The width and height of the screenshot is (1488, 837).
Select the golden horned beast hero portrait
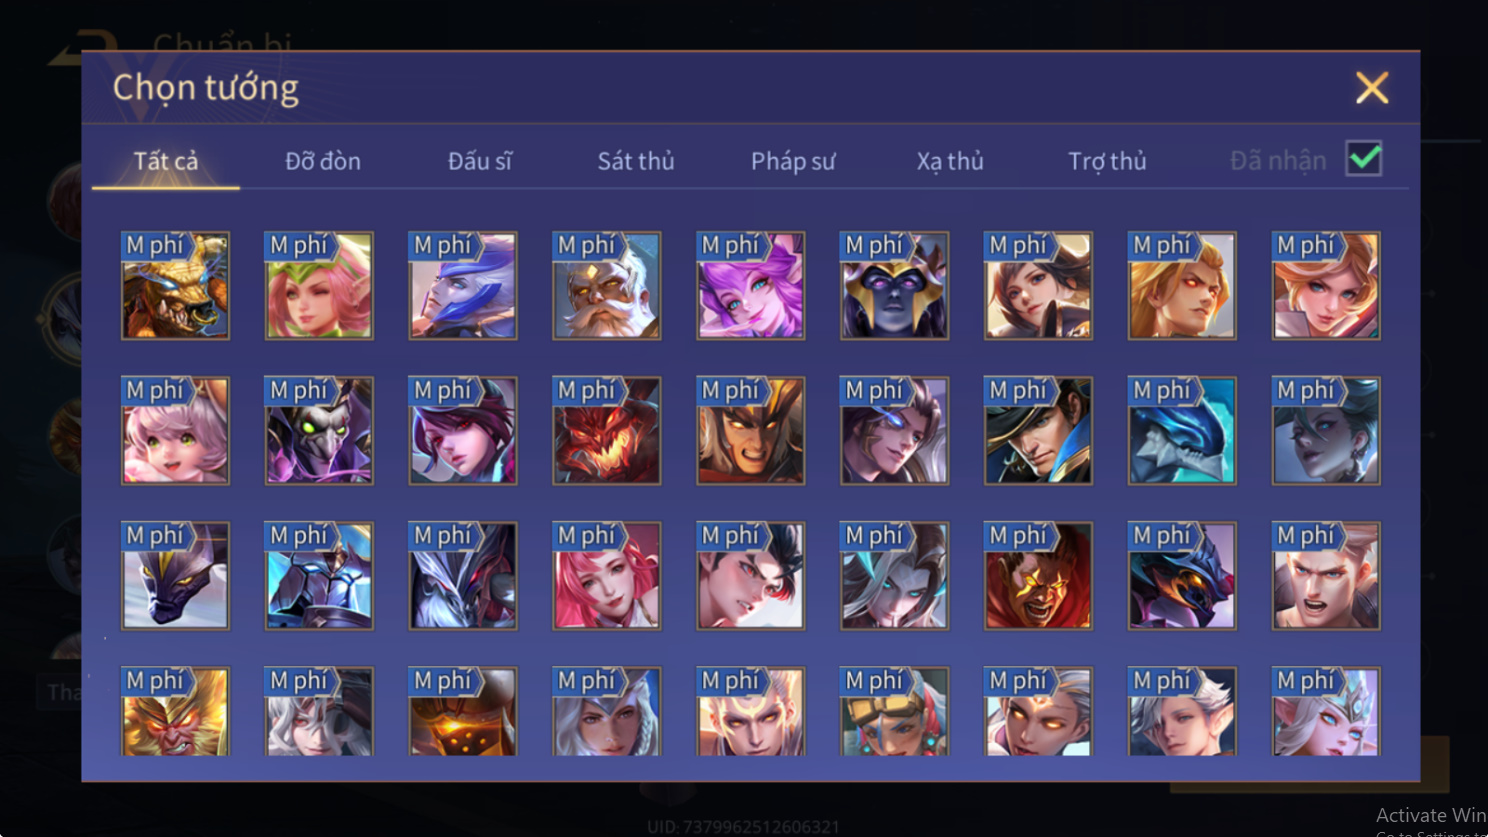(175, 286)
